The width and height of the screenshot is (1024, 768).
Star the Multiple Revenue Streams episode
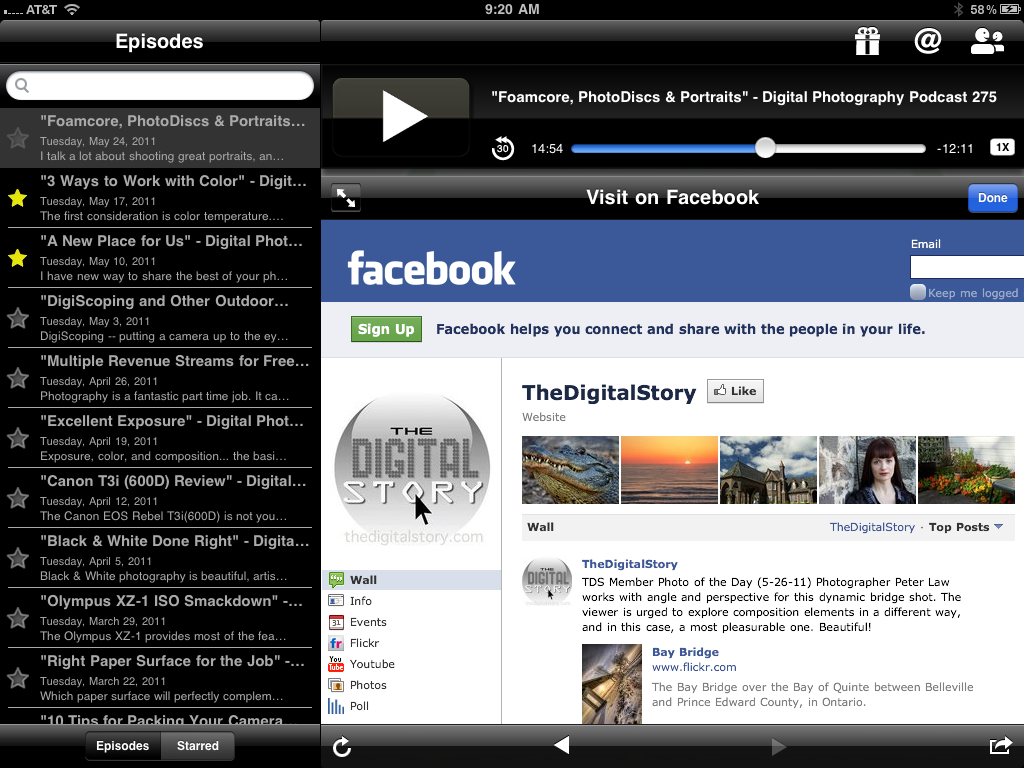click(x=18, y=378)
